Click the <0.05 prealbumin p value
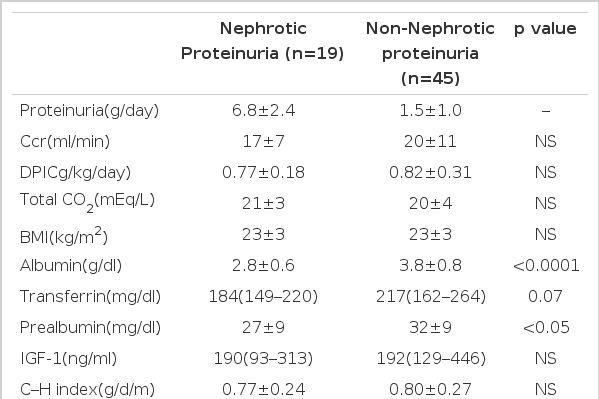 pyautogui.click(x=546, y=328)
